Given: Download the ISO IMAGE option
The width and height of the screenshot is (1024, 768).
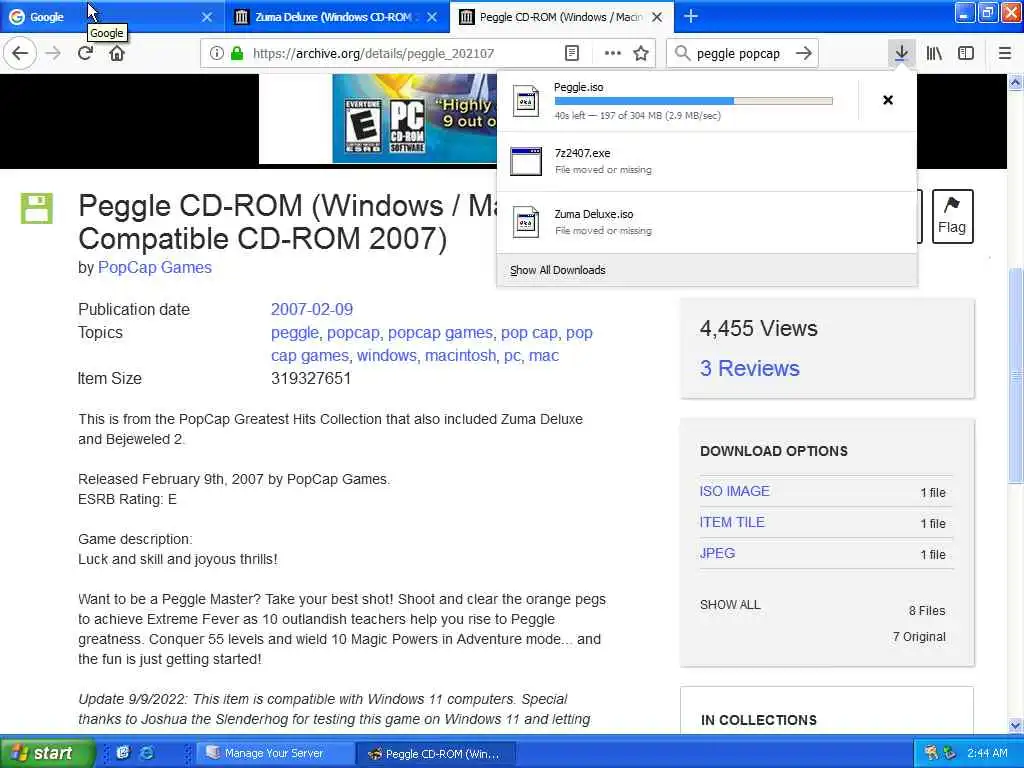Looking at the screenshot, I should coord(735,491).
